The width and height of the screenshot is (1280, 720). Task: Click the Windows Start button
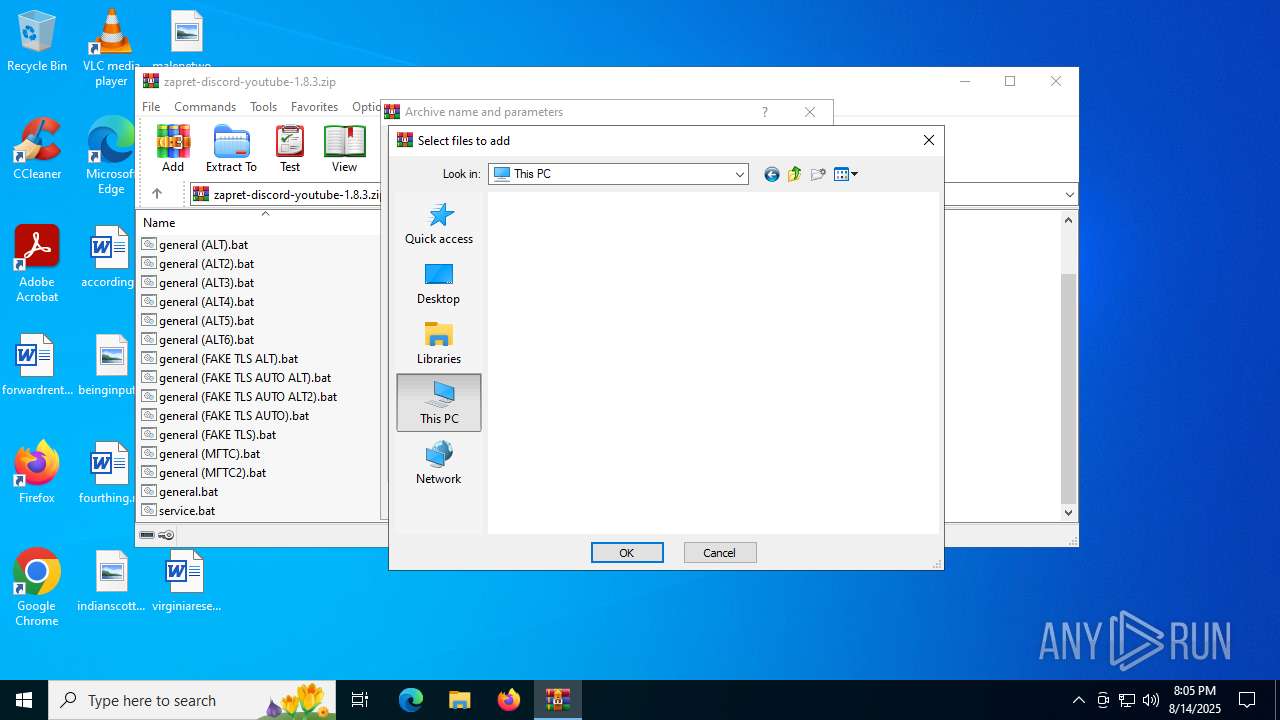[24, 700]
